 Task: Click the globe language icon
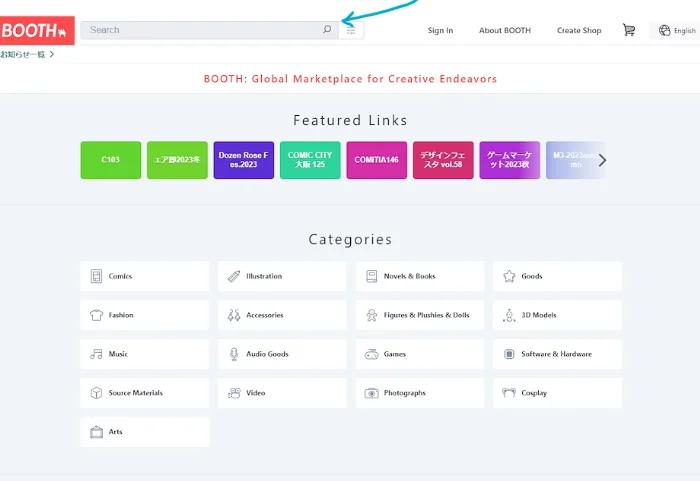click(665, 30)
